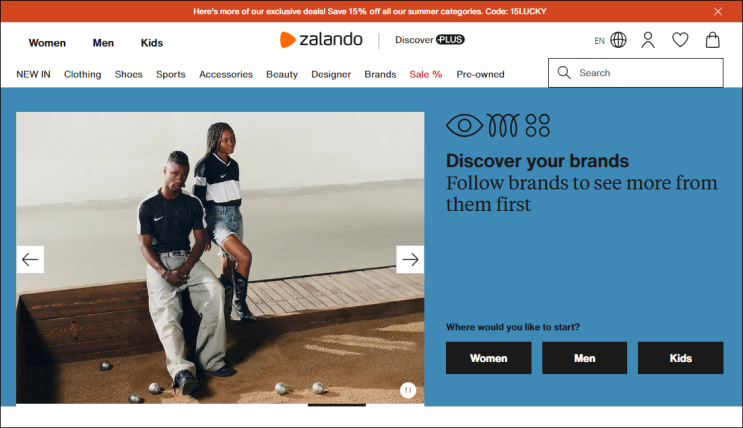Open the shopping bag icon
The image size is (743, 428).
pyautogui.click(x=712, y=40)
